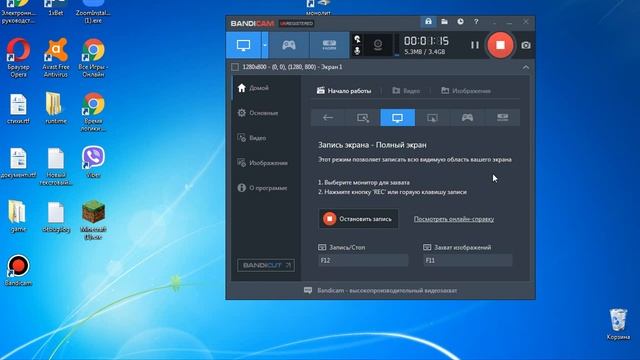Click Остановить запись button
Viewport: 640px width, 360px height.
[358, 219]
